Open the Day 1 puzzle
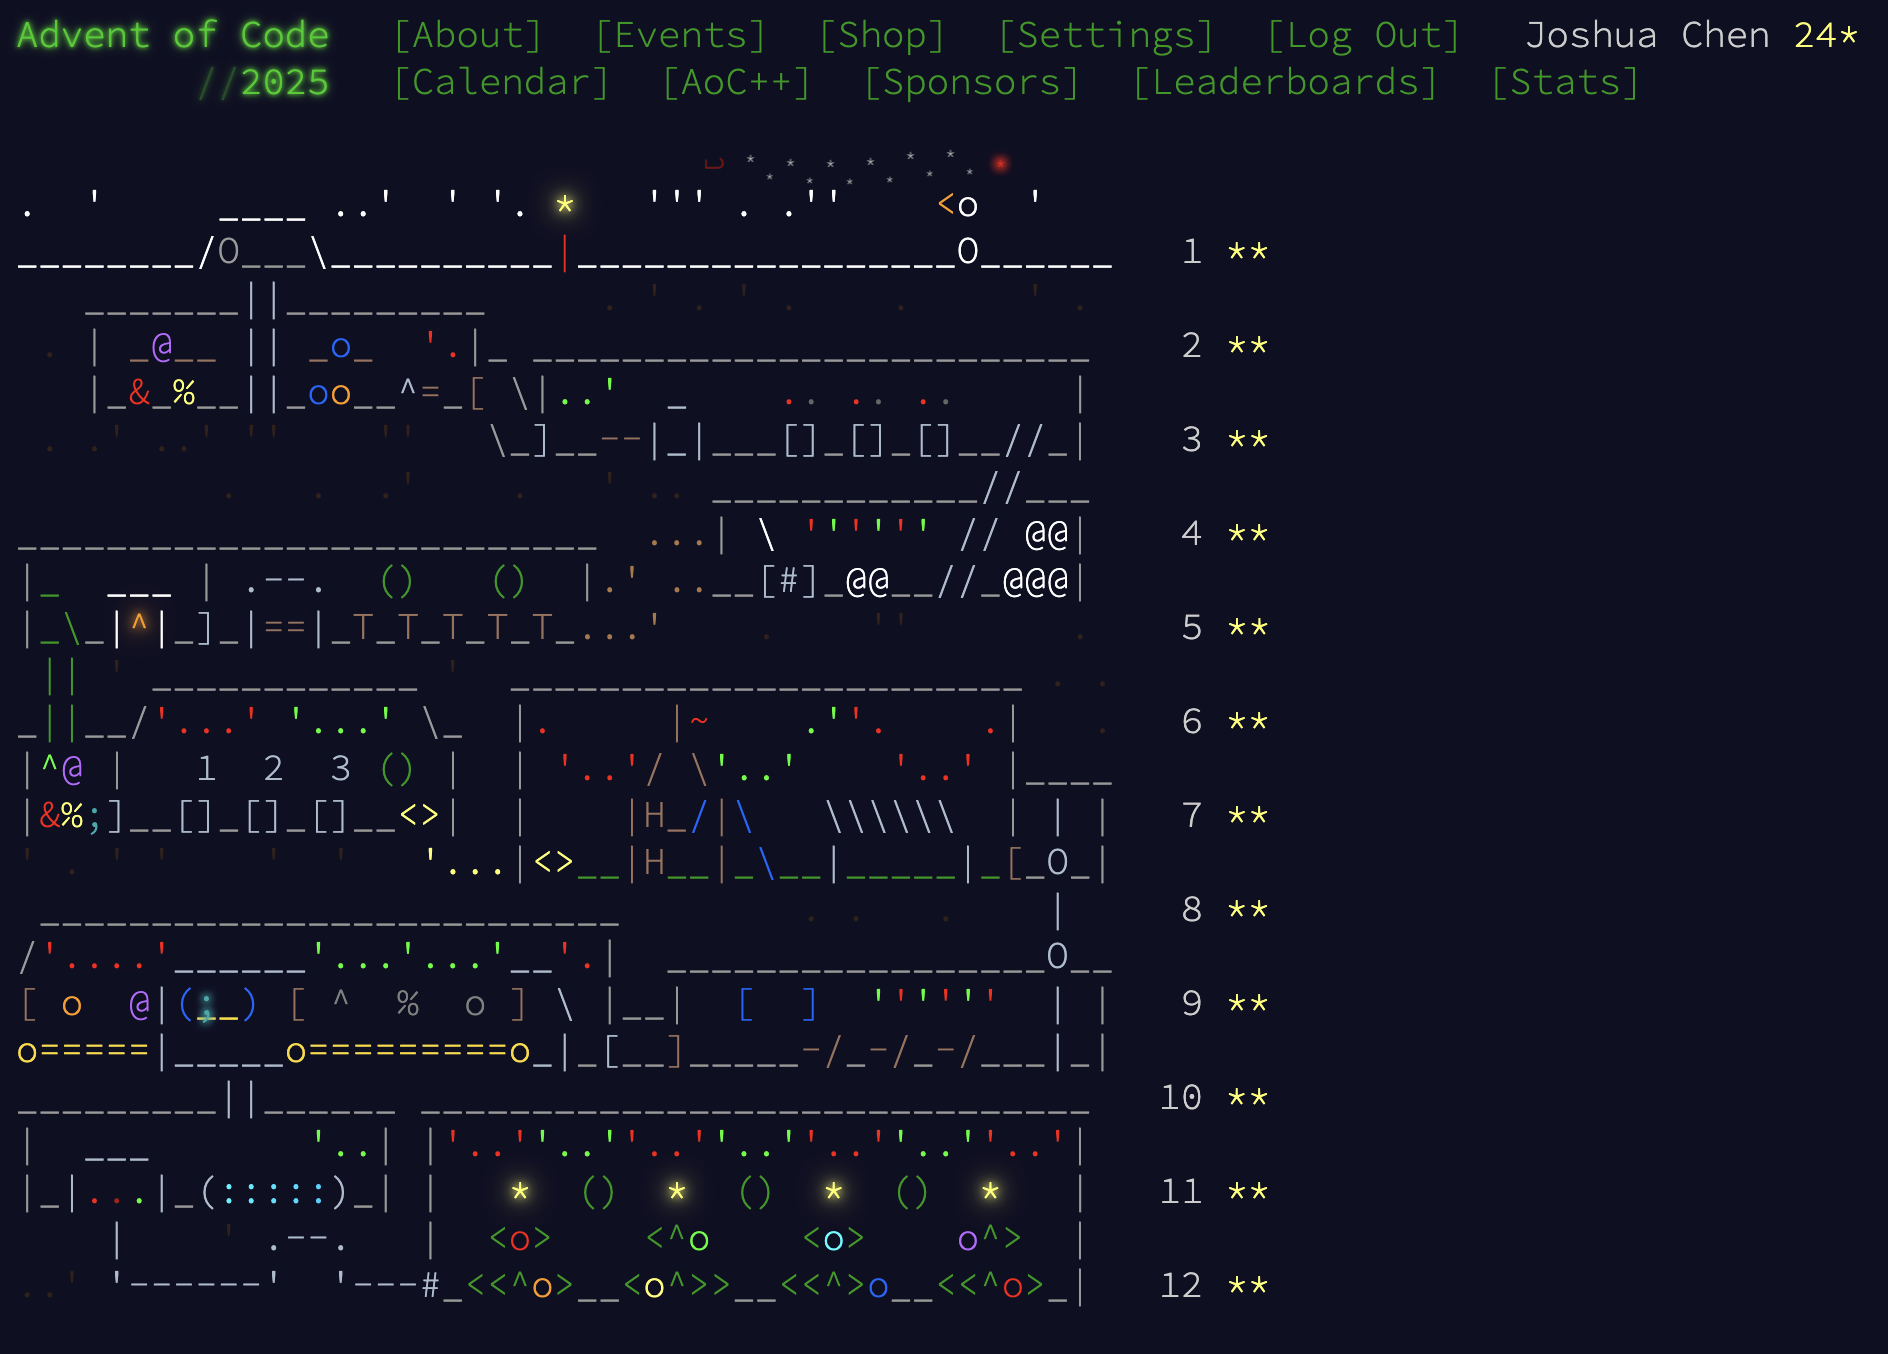Viewport: 1888px width, 1354px height. pos(1191,252)
